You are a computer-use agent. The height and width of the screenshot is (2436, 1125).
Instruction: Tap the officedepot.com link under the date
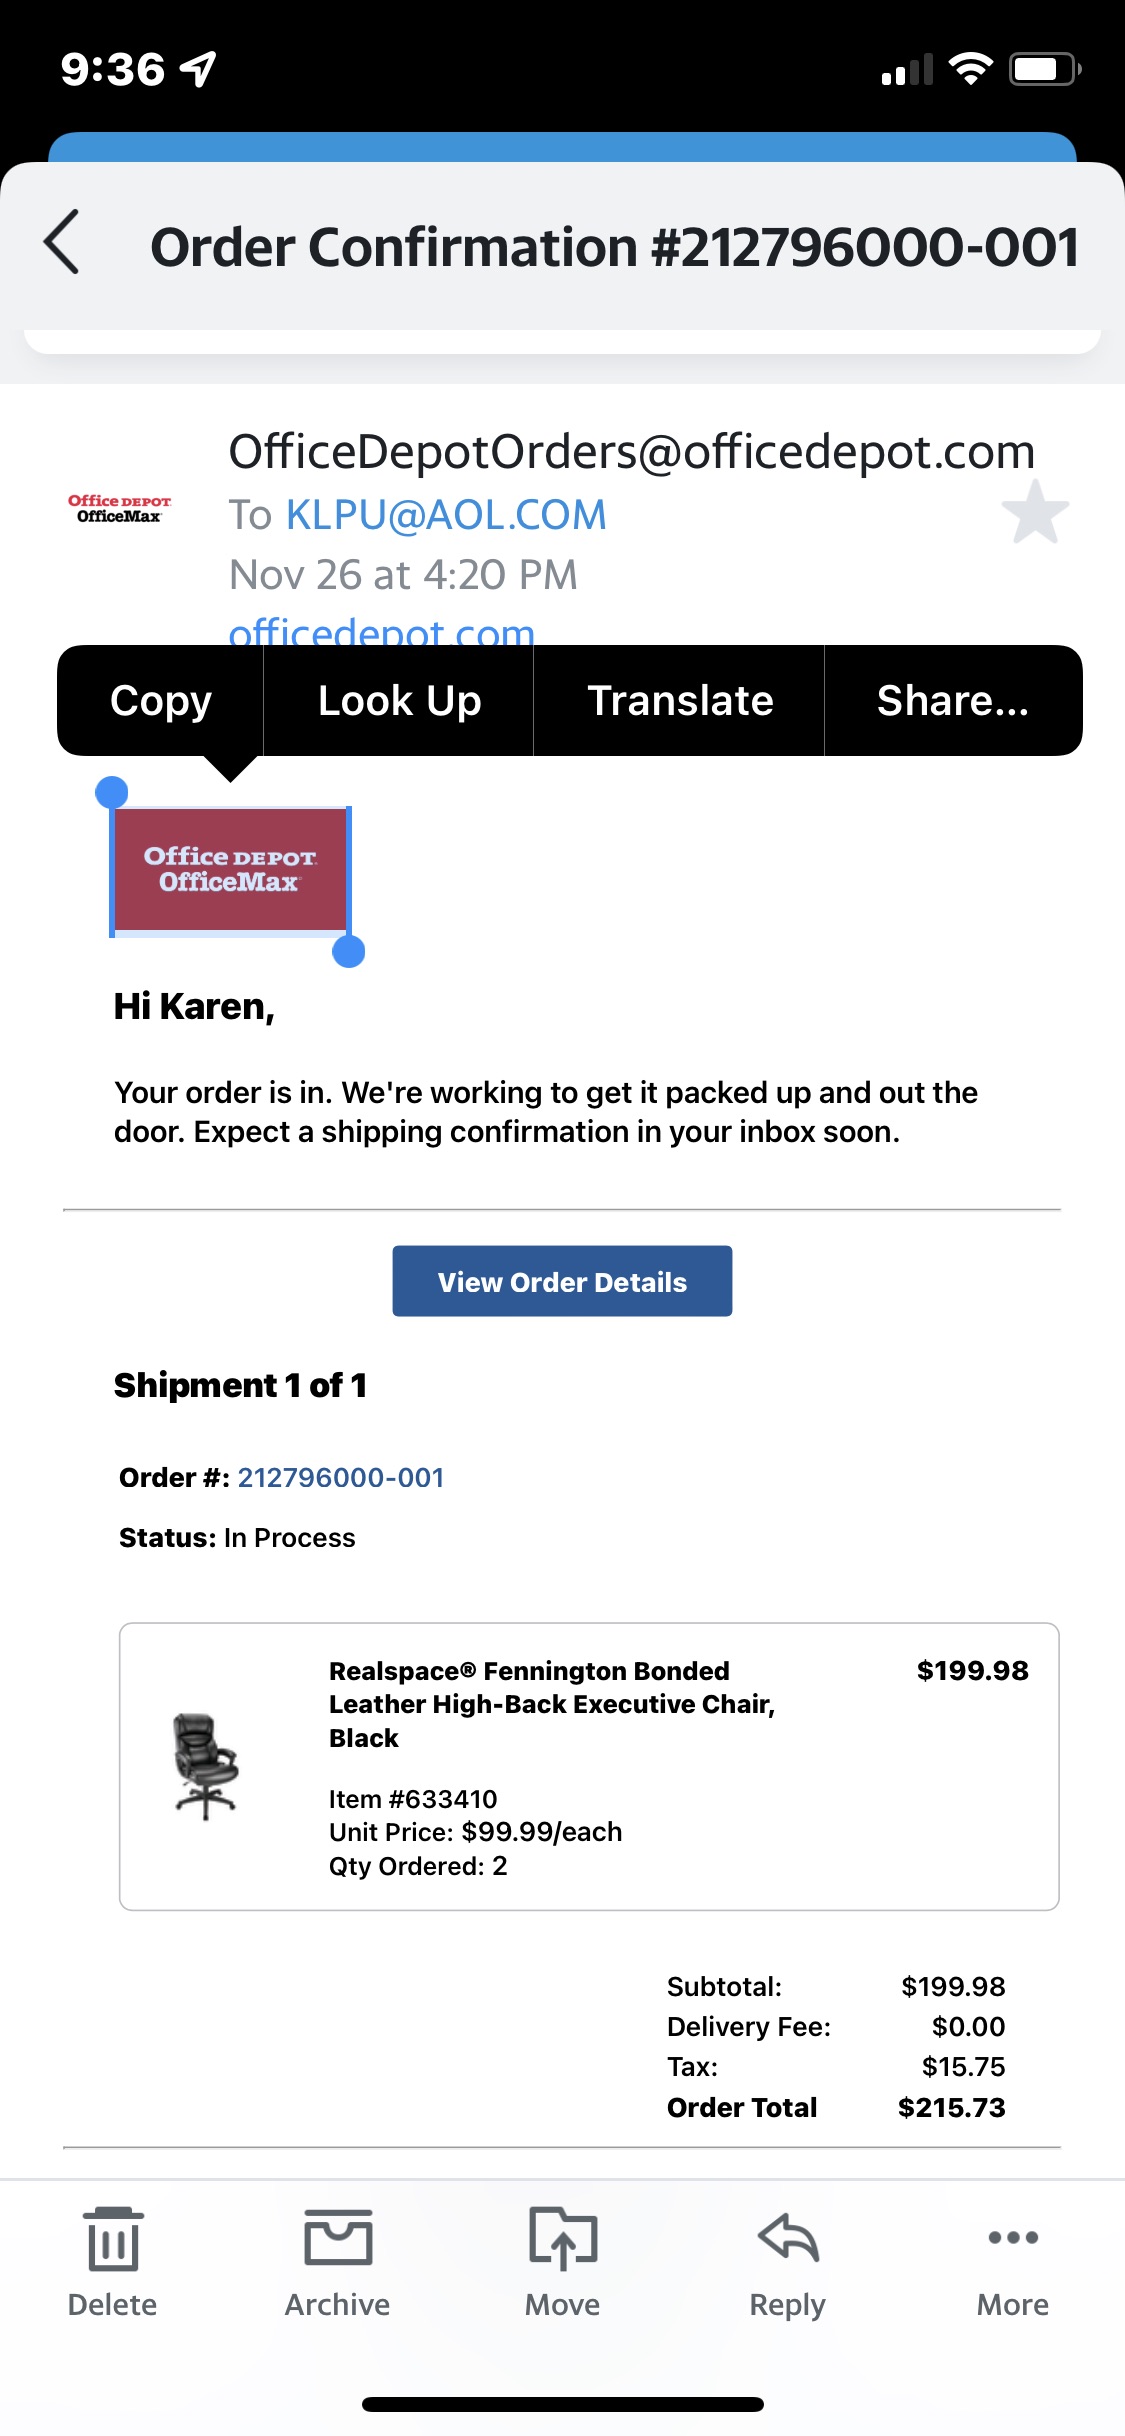[x=381, y=630]
